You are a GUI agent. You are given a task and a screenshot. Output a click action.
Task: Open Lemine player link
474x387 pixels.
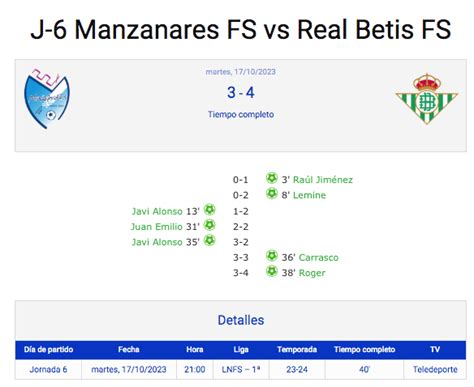point(309,195)
